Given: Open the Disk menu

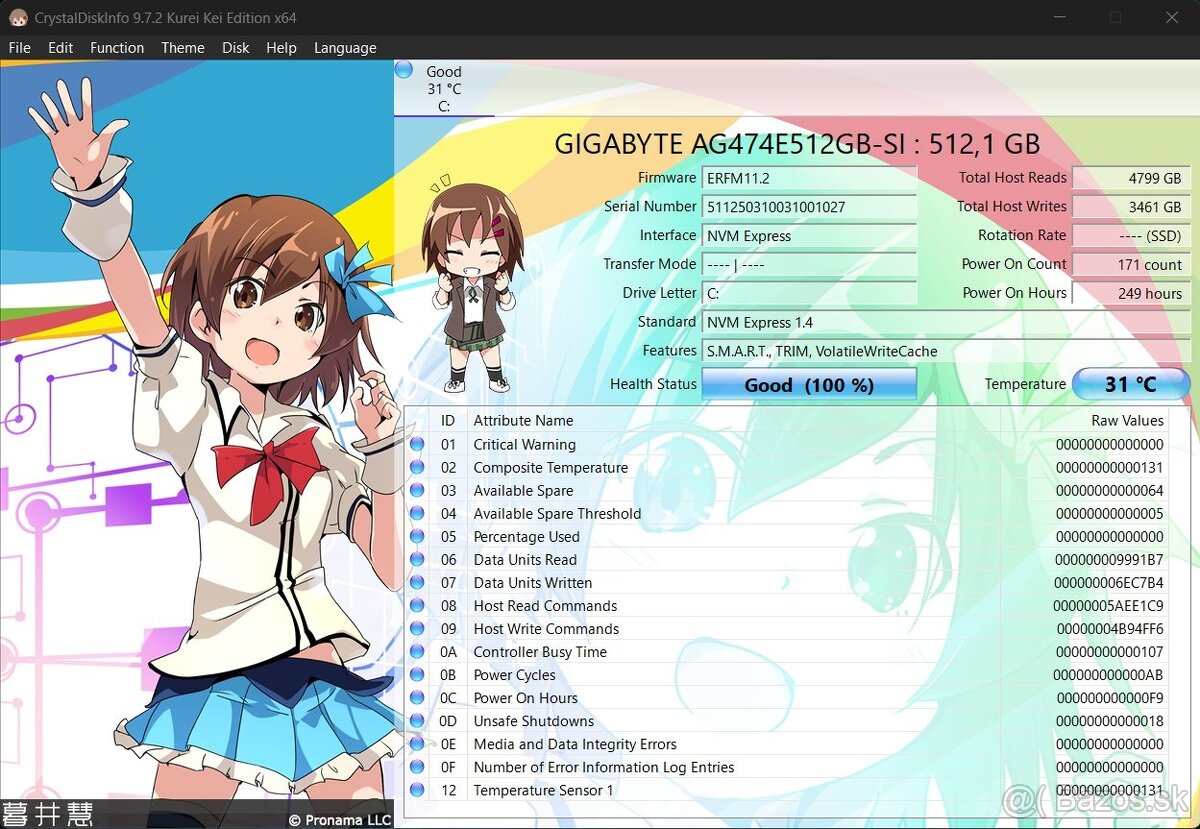Looking at the screenshot, I should 235,47.
